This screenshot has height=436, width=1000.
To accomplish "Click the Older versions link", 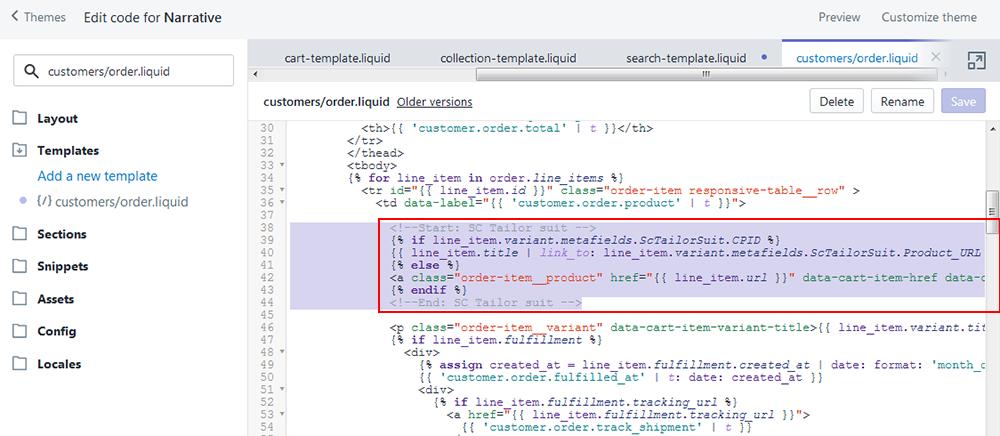I will [434, 102].
